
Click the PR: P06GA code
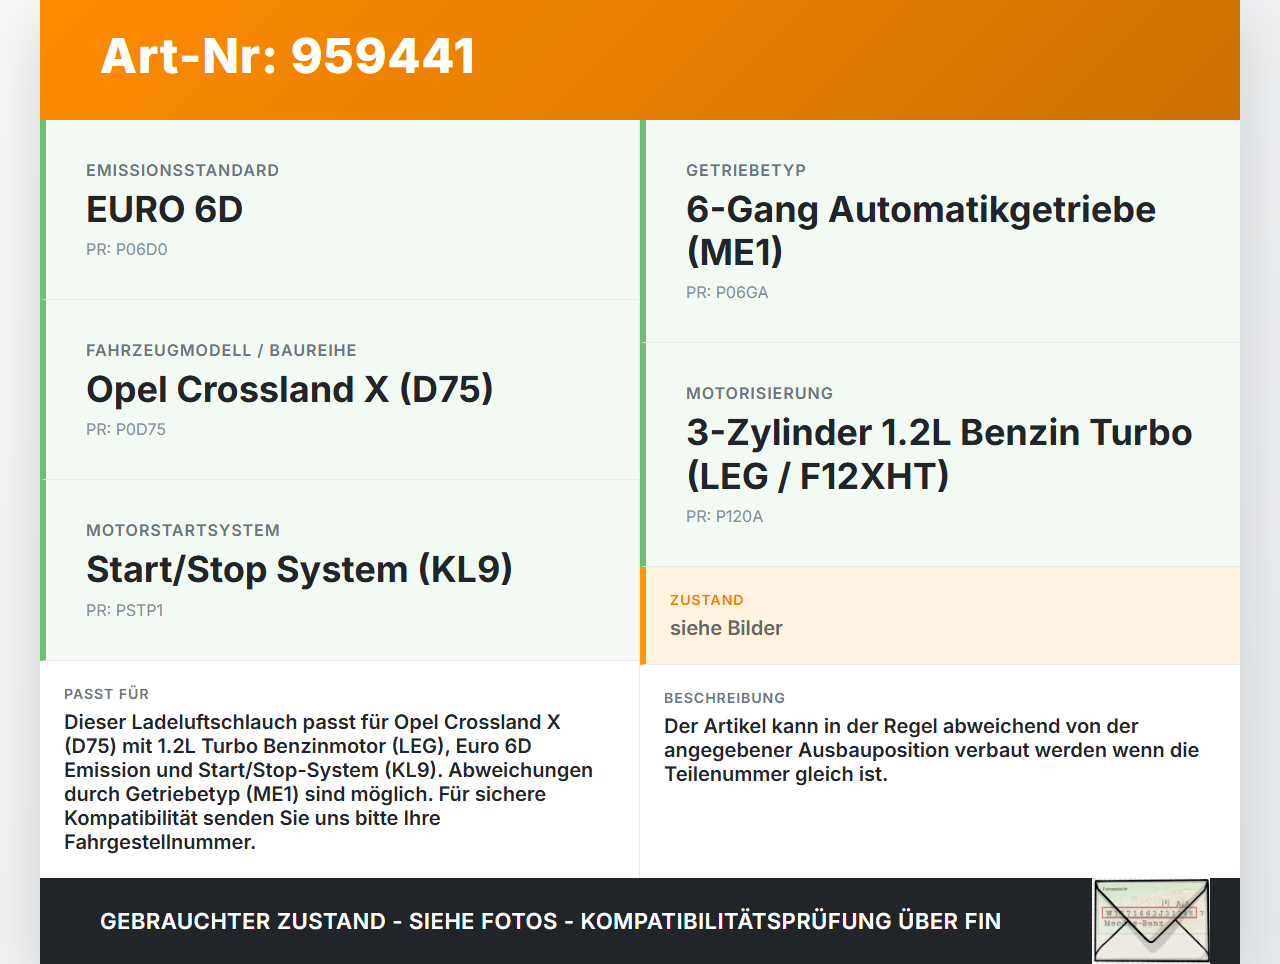727,293
